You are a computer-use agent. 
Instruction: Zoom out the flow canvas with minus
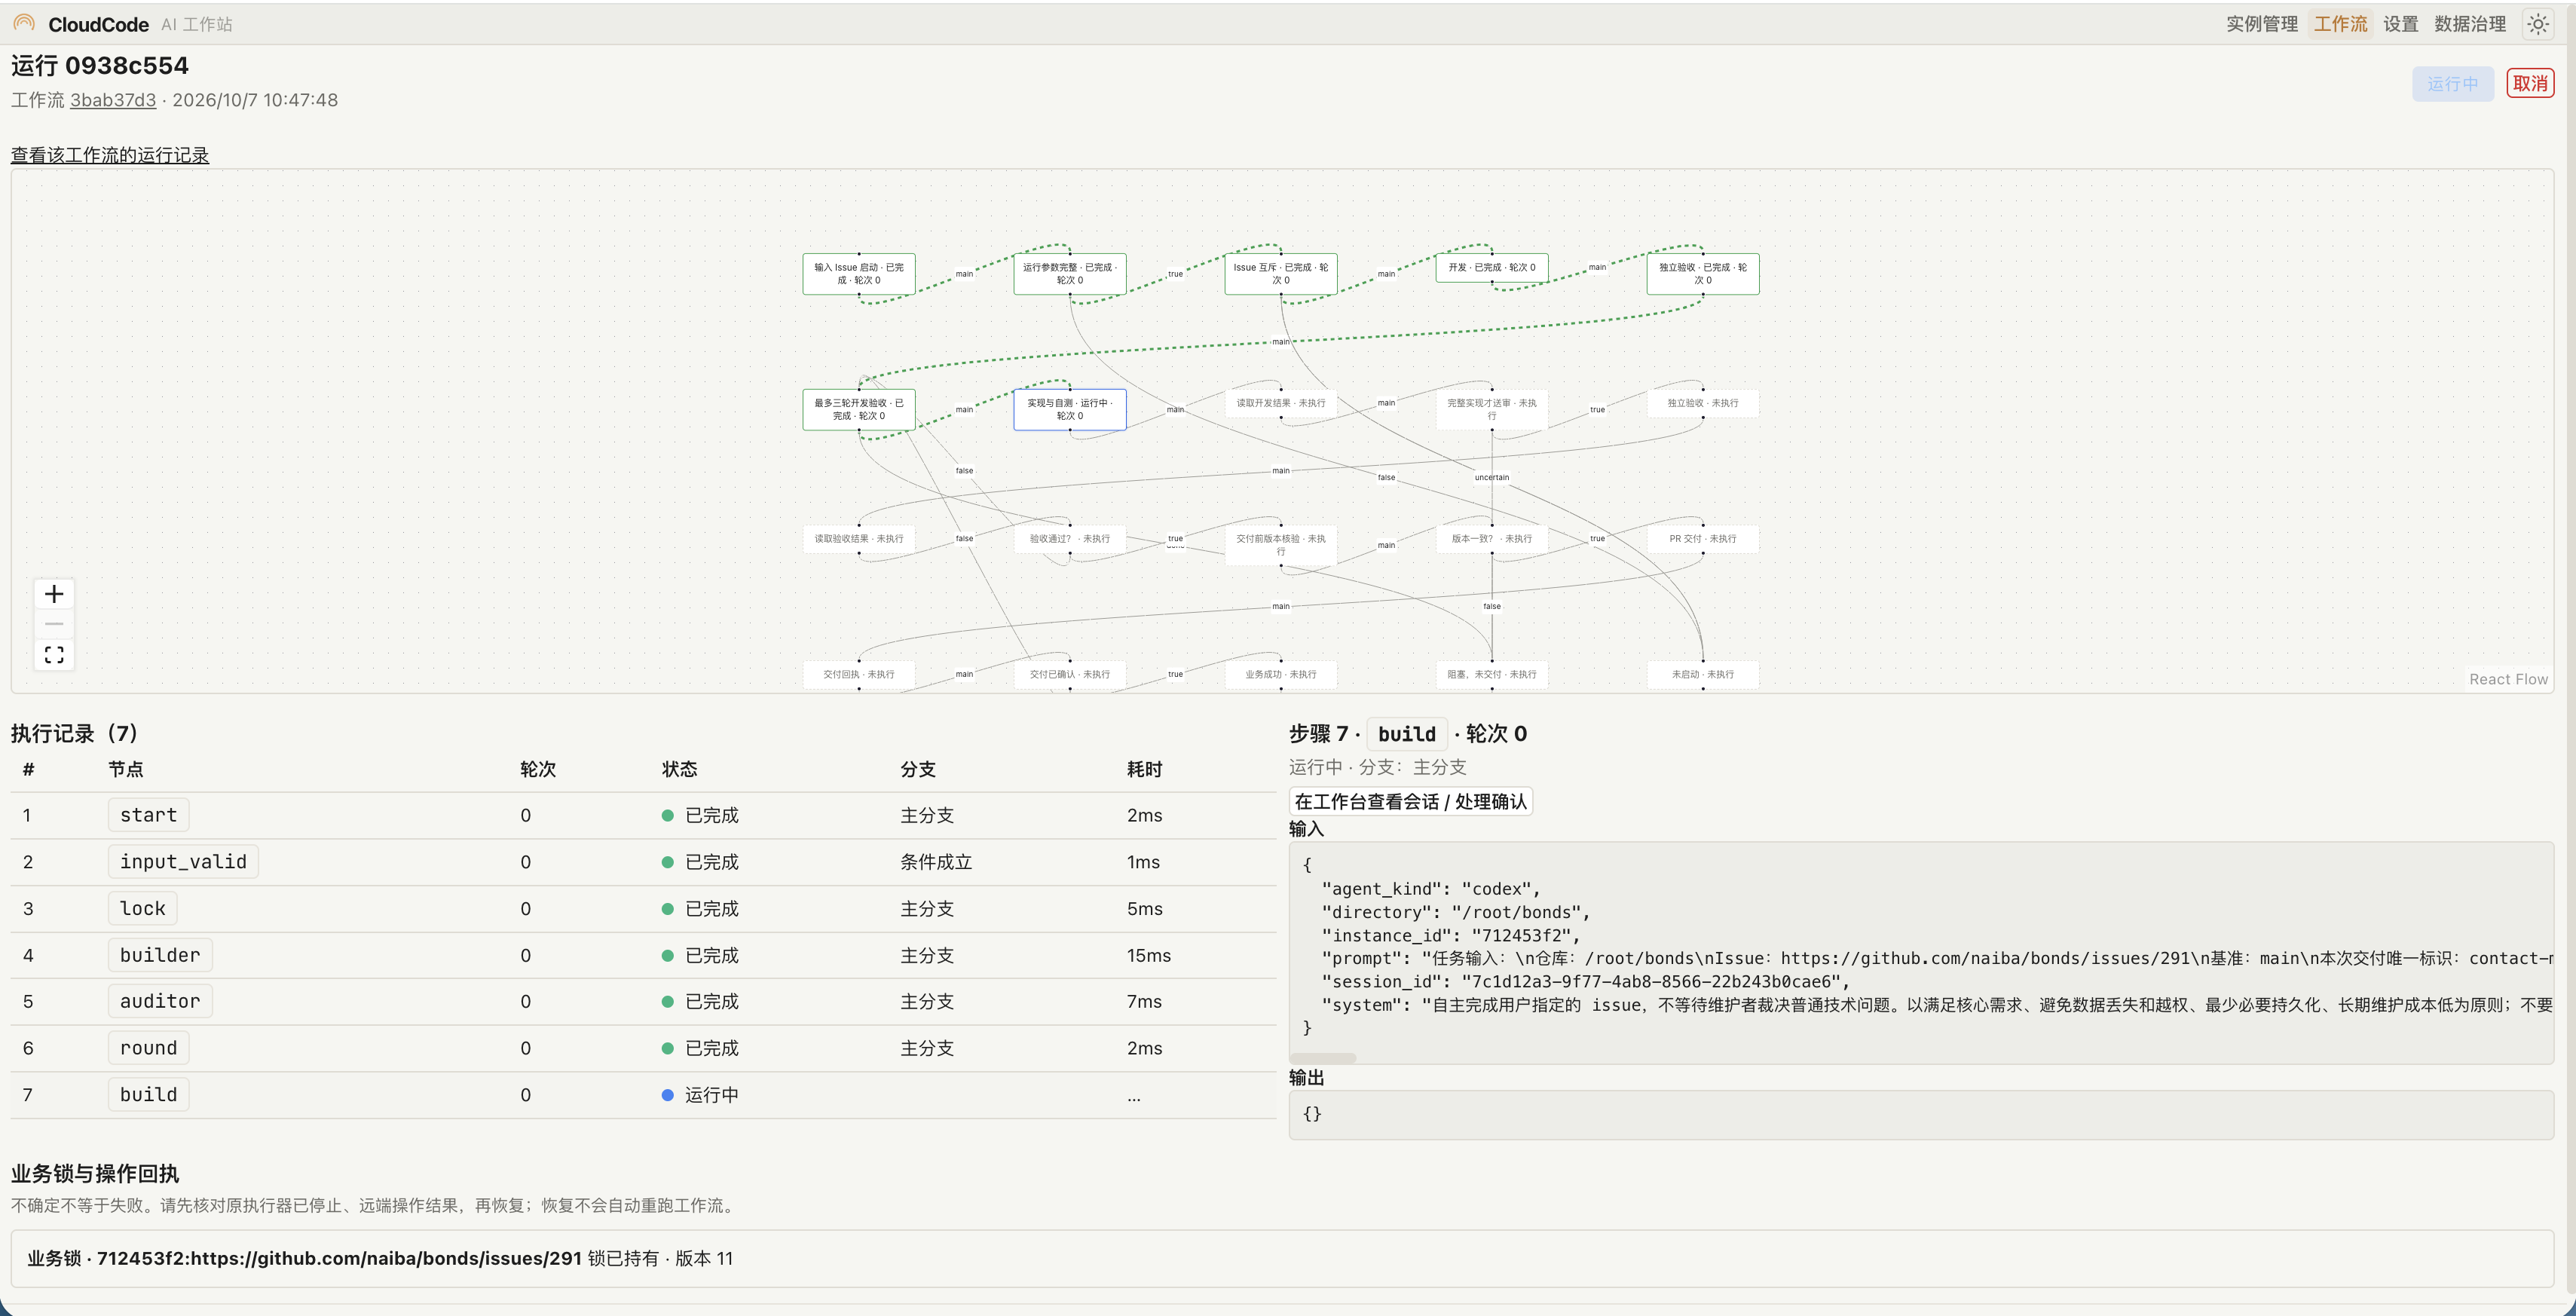click(54, 624)
